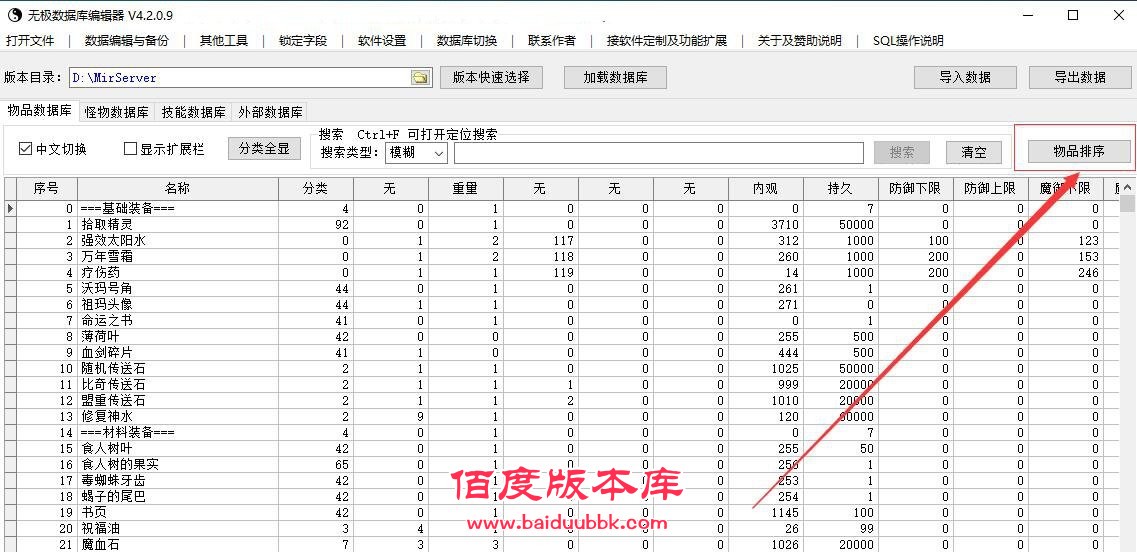Click the 分类全显 button
The image size is (1137, 552).
(x=264, y=148)
